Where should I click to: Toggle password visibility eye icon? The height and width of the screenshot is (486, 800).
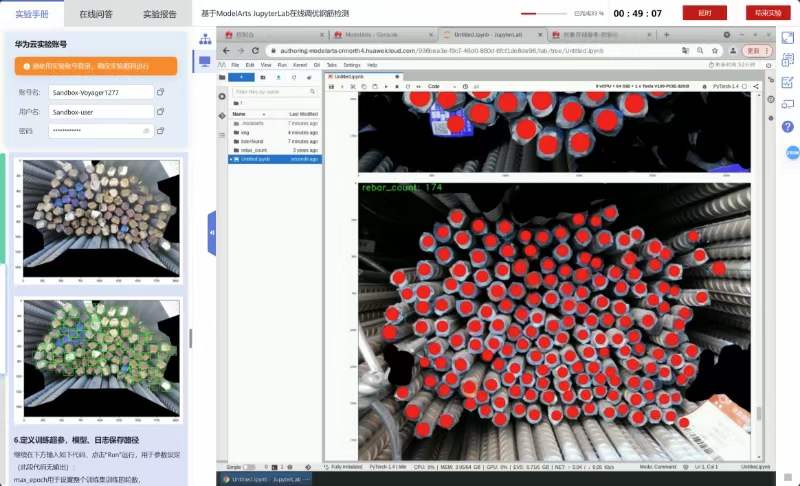tap(145, 131)
